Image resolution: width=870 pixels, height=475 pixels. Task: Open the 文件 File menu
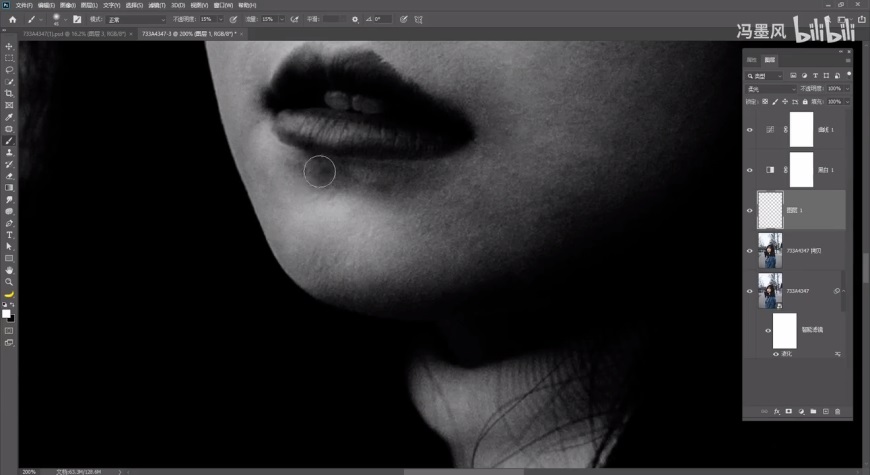tap(24, 5)
